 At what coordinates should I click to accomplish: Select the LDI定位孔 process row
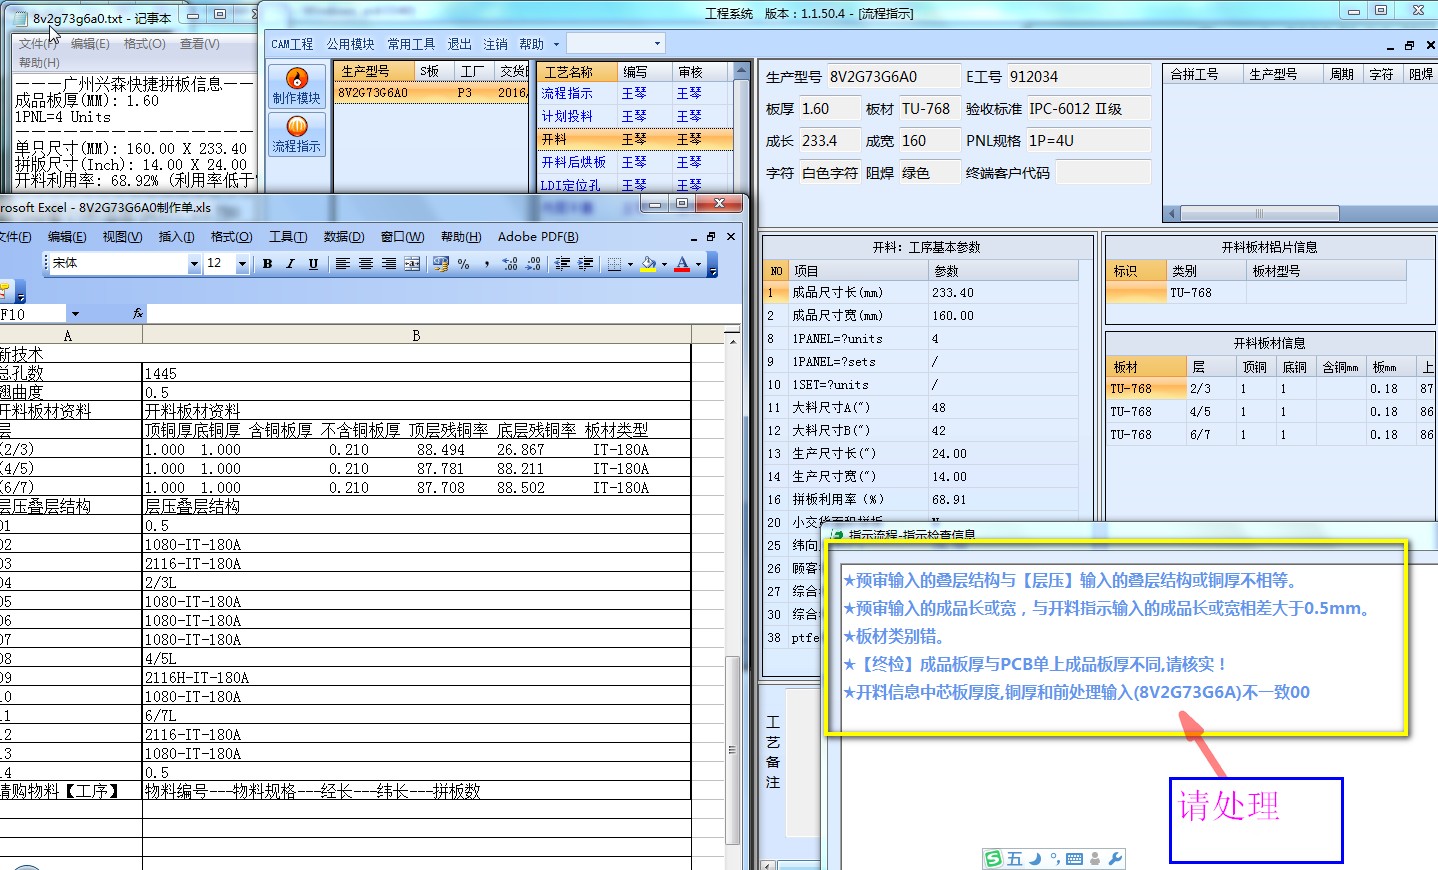635,185
